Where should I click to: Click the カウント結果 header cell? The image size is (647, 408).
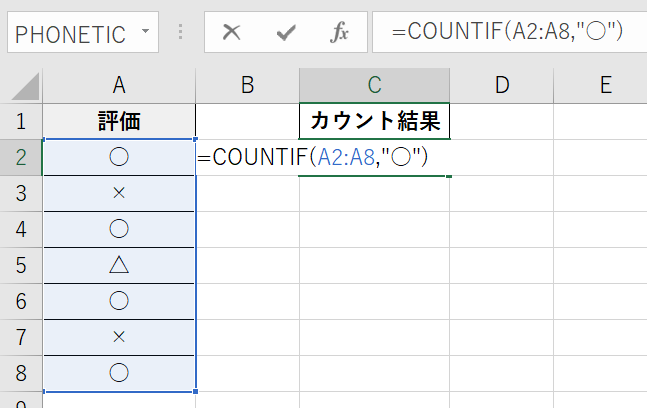(x=374, y=122)
